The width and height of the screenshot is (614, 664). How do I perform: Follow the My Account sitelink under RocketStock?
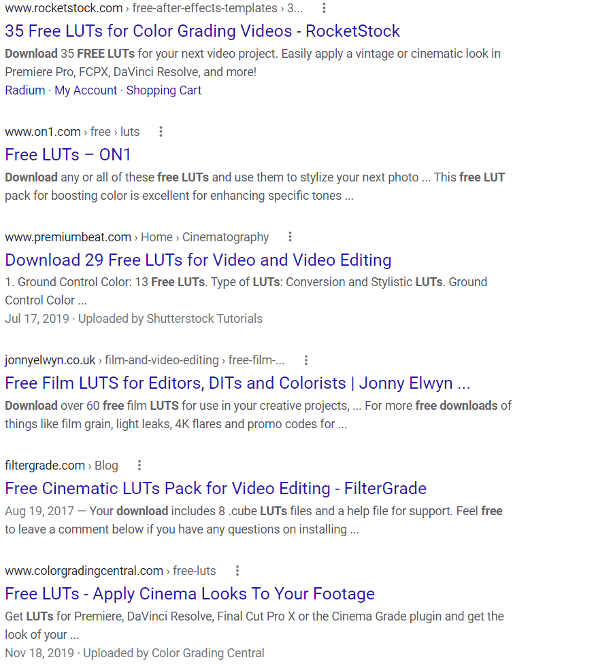(x=86, y=90)
